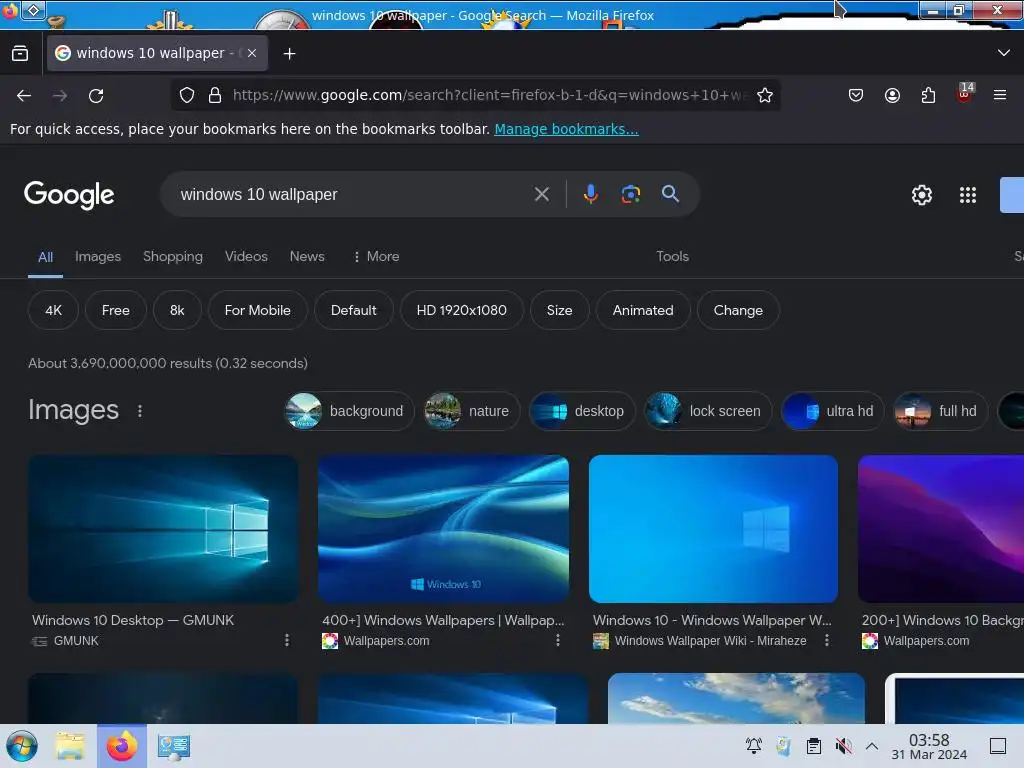Switch to the News tab
The width and height of the screenshot is (1024, 768).
coord(307,257)
